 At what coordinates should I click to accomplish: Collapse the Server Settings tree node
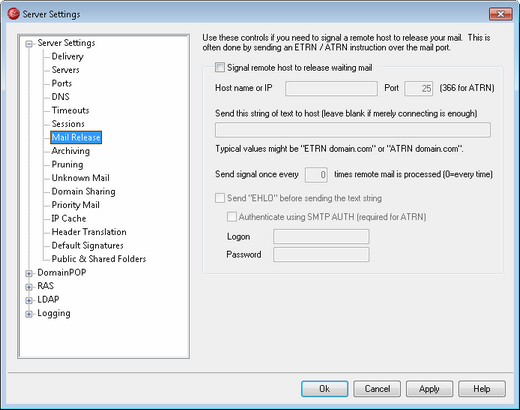pyautogui.click(x=29, y=43)
